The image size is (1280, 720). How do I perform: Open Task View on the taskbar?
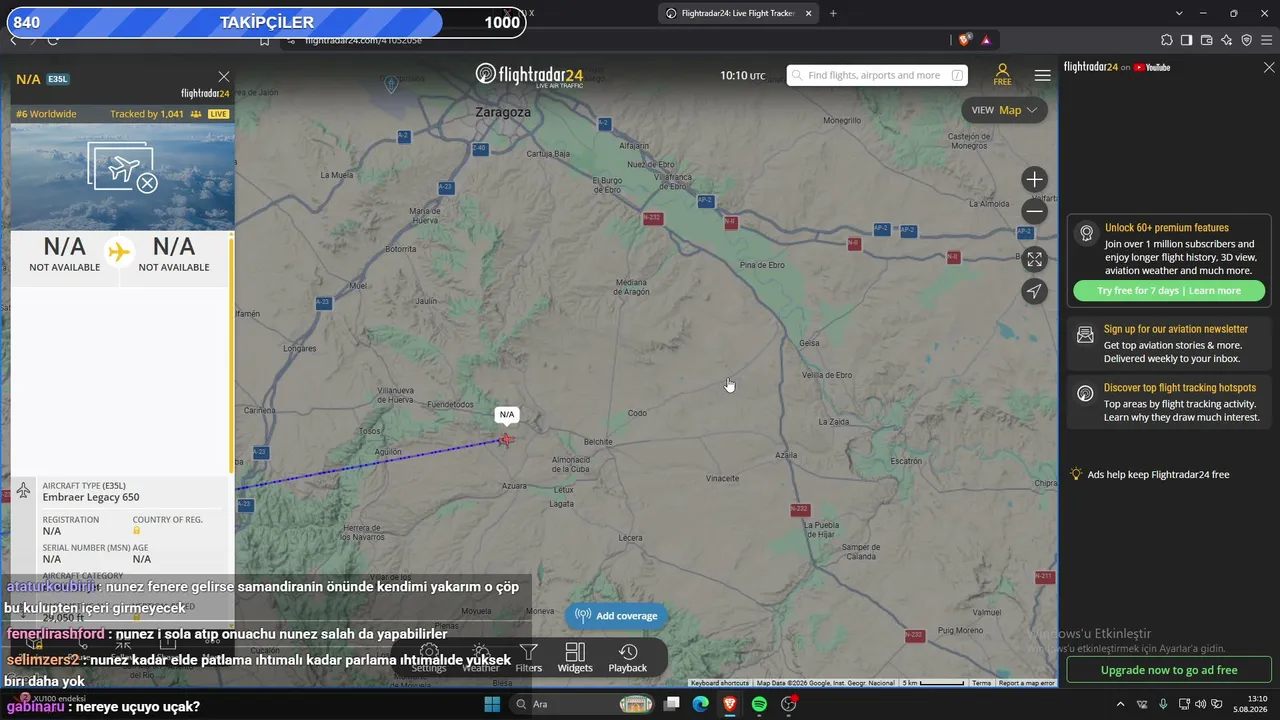[x=672, y=704]
